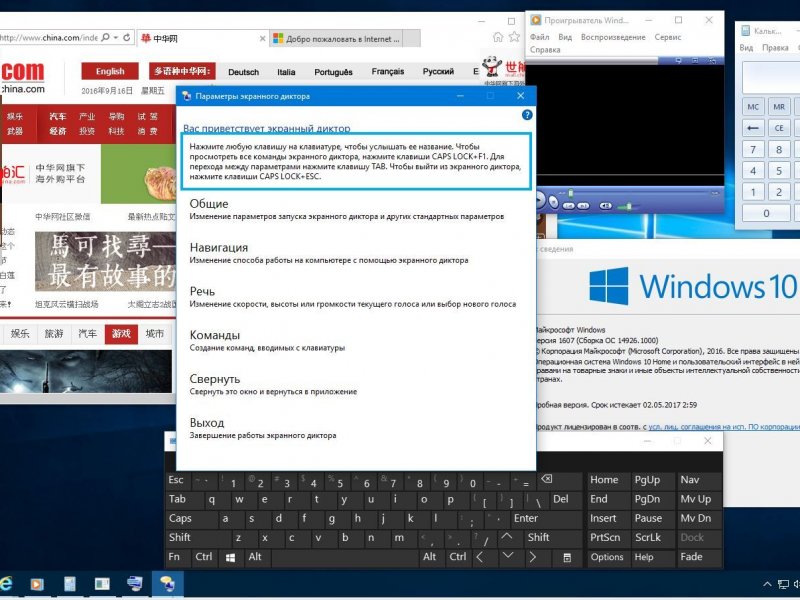Image resolution: width=800 pixels, height=600 pixels.
Task: Show hidden system tray icons
Action: [767, 584]
